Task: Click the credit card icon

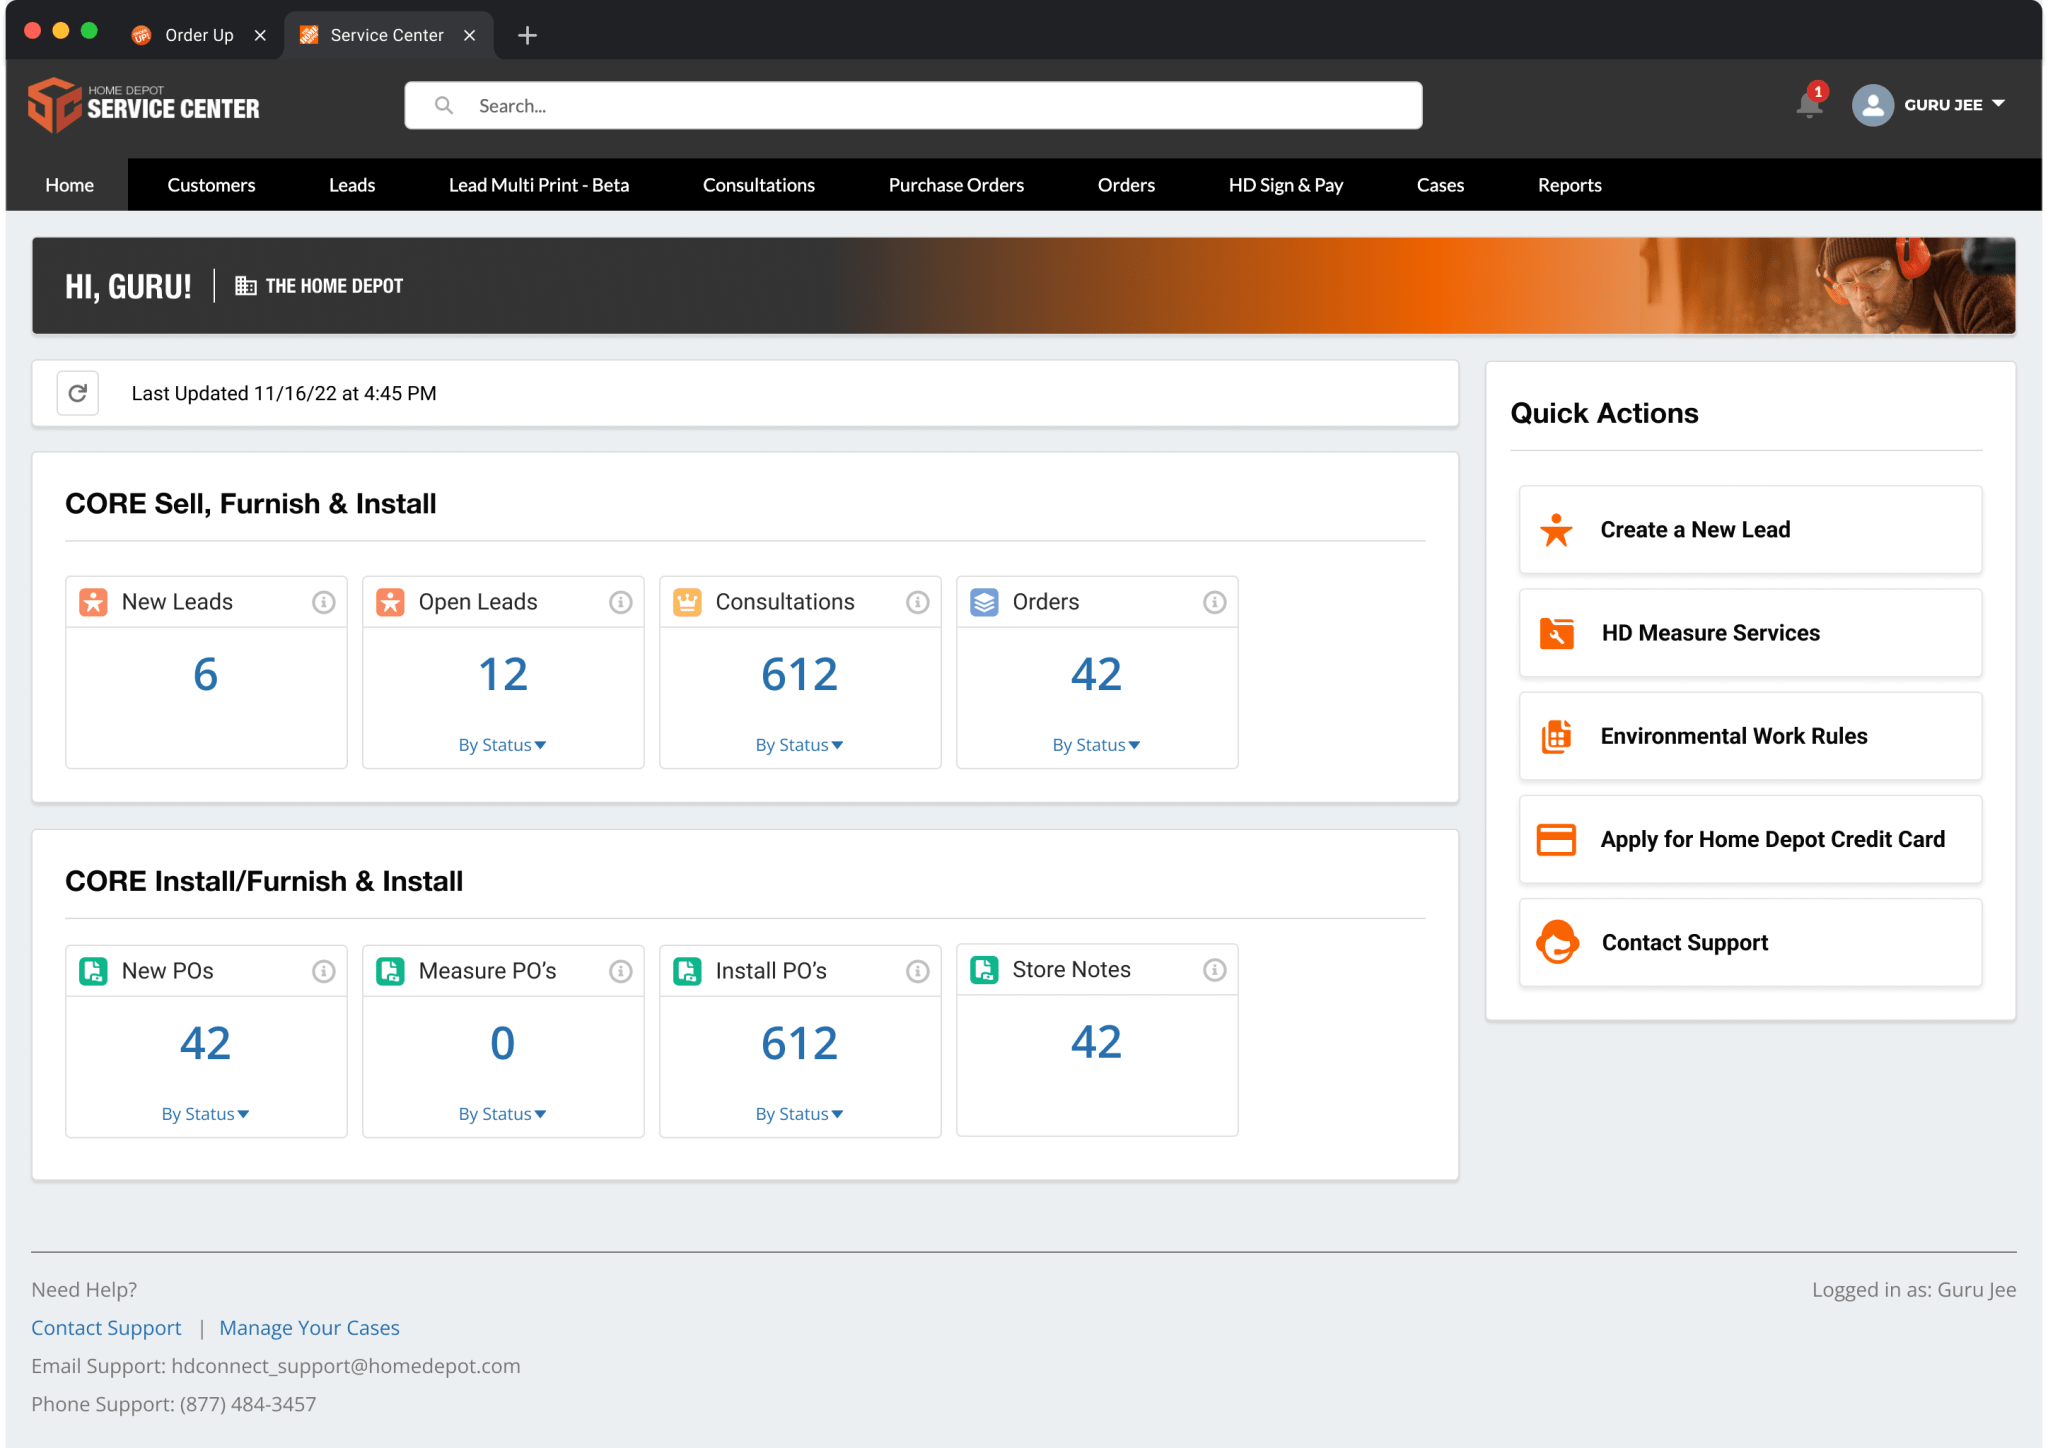Action: click(1556, 839)
